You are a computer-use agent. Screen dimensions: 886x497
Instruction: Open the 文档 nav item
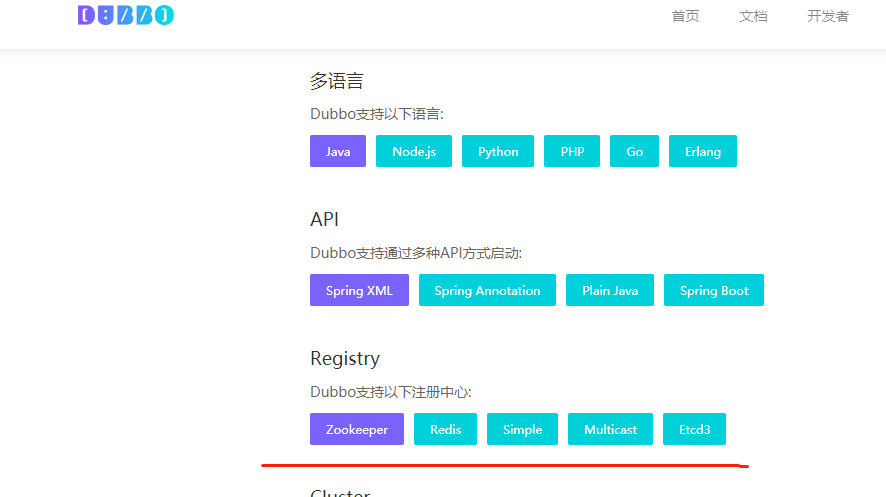click(x=753, y=16)
